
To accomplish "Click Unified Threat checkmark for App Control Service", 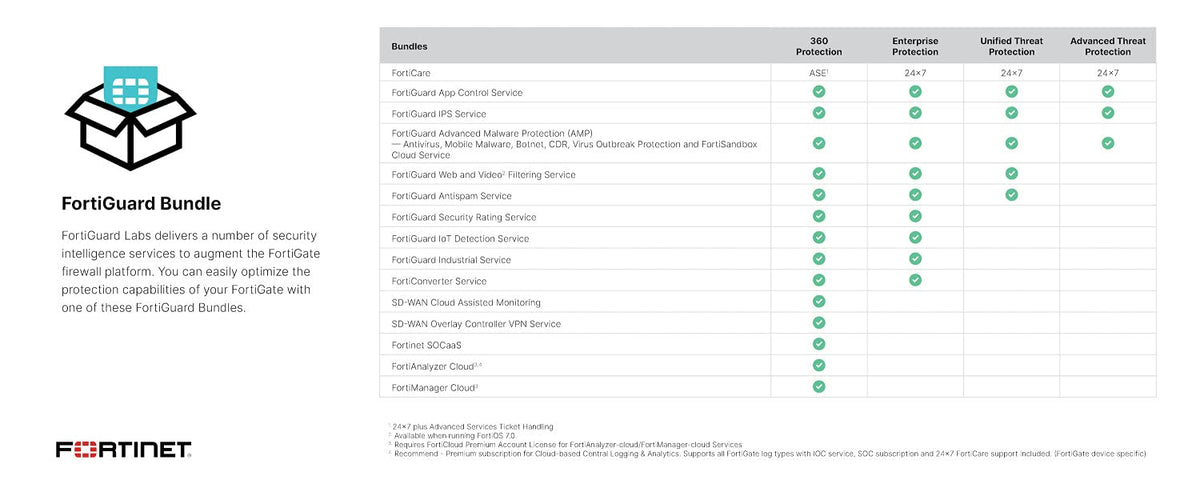I will point(1011,91).
